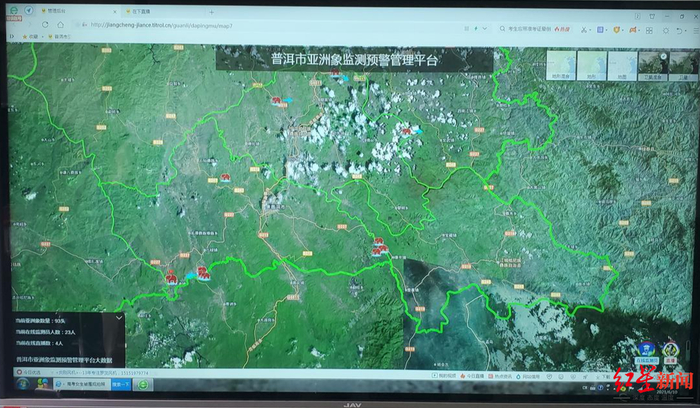Click the elephant marker inside the white cloud area

coord(406,131)
